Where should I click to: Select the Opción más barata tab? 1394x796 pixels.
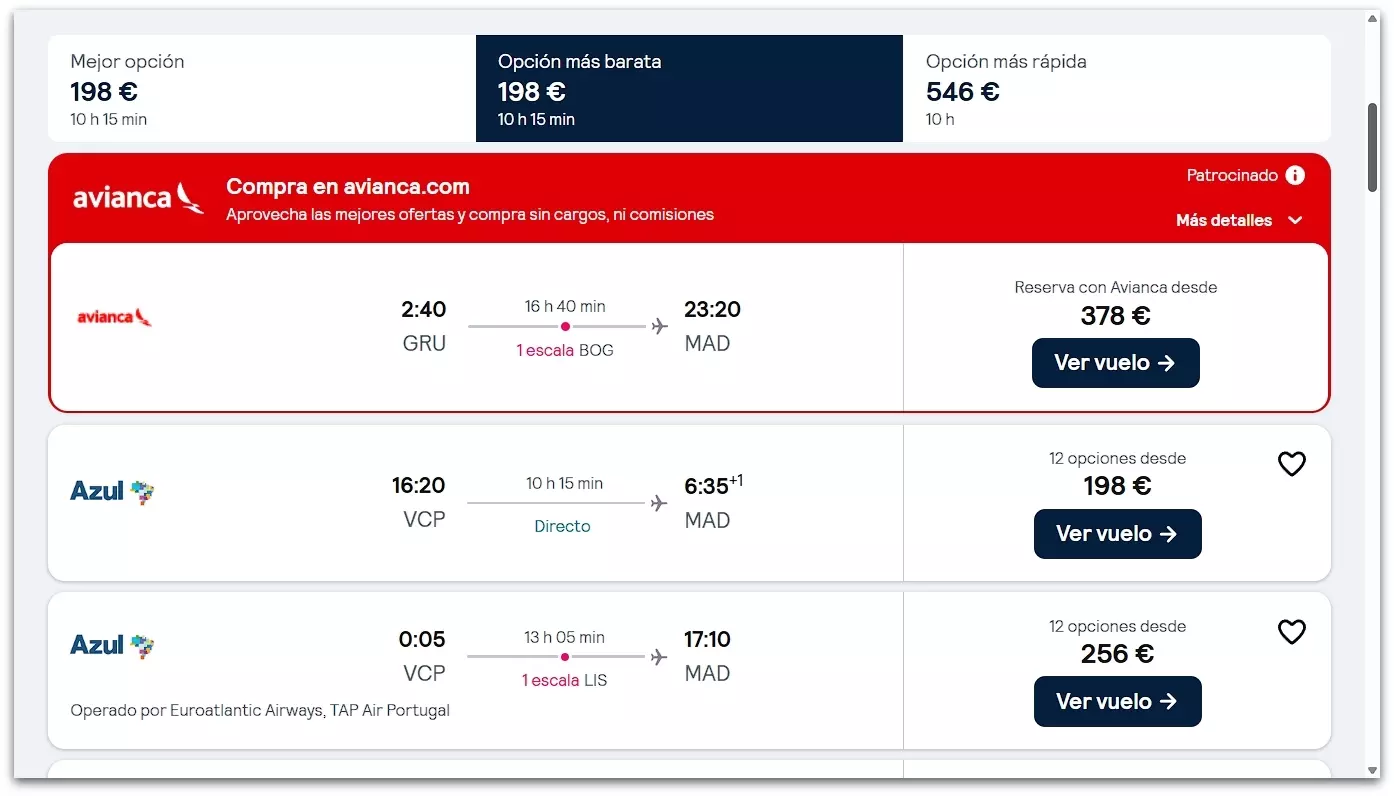point(689,89)
